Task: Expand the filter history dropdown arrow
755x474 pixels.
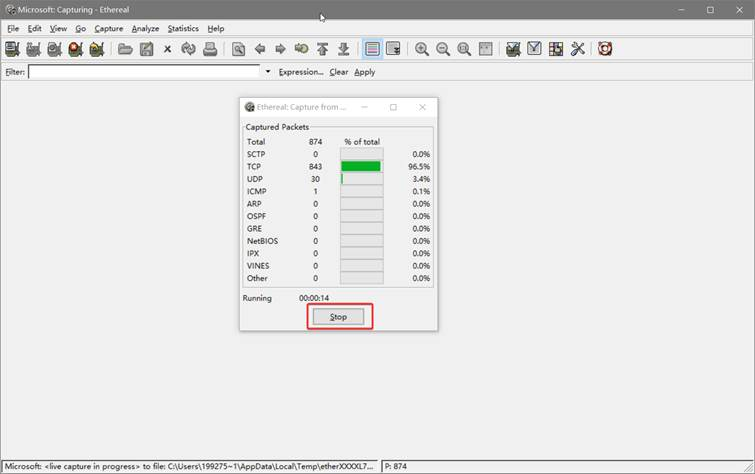Action: (268, 72)
